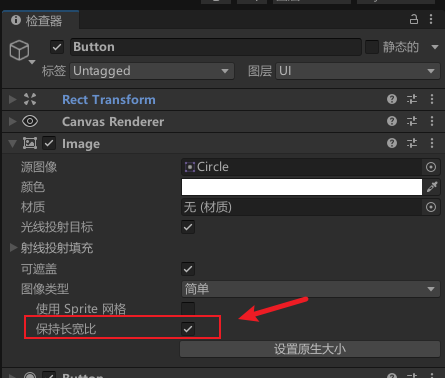The image size is (445, 378).
Task: Open Rect Transform help reference
Action: [x=392, y=99]
